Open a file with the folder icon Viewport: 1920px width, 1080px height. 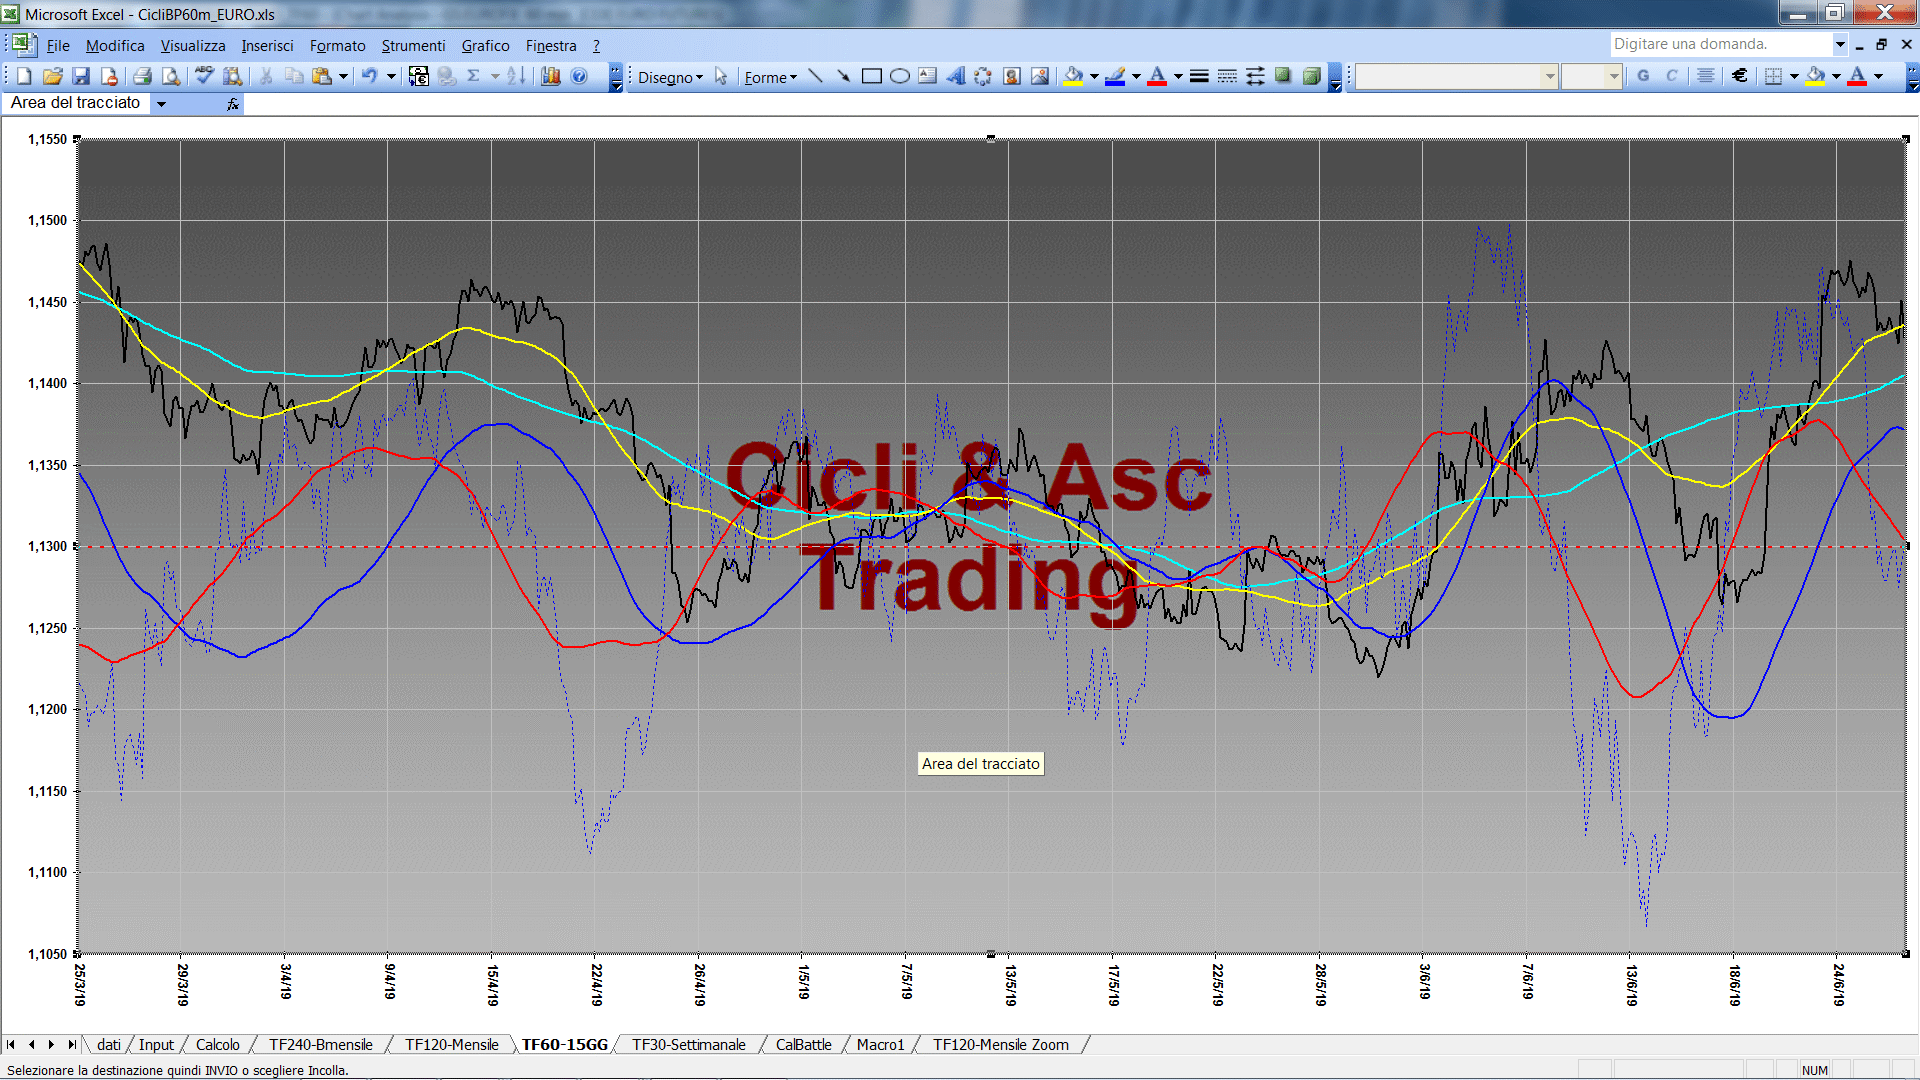[x=53, y=76]
